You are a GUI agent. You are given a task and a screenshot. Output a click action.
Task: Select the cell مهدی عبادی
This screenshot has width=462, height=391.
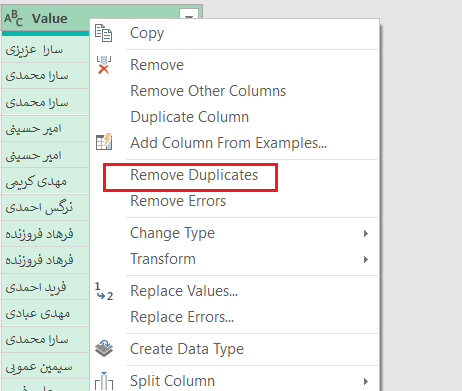45,313
